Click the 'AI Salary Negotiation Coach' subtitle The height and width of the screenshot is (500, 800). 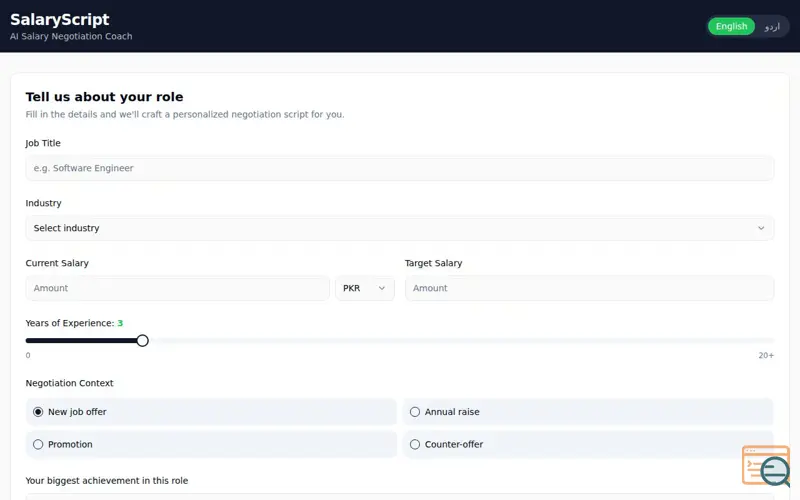point(71,36)
